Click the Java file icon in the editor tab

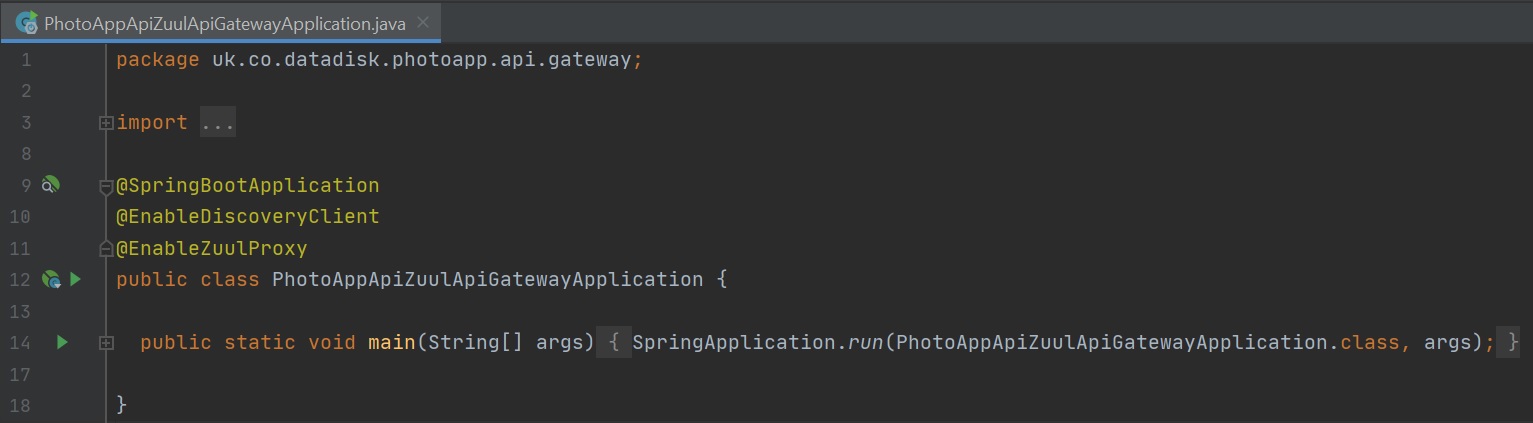[27, 22]
